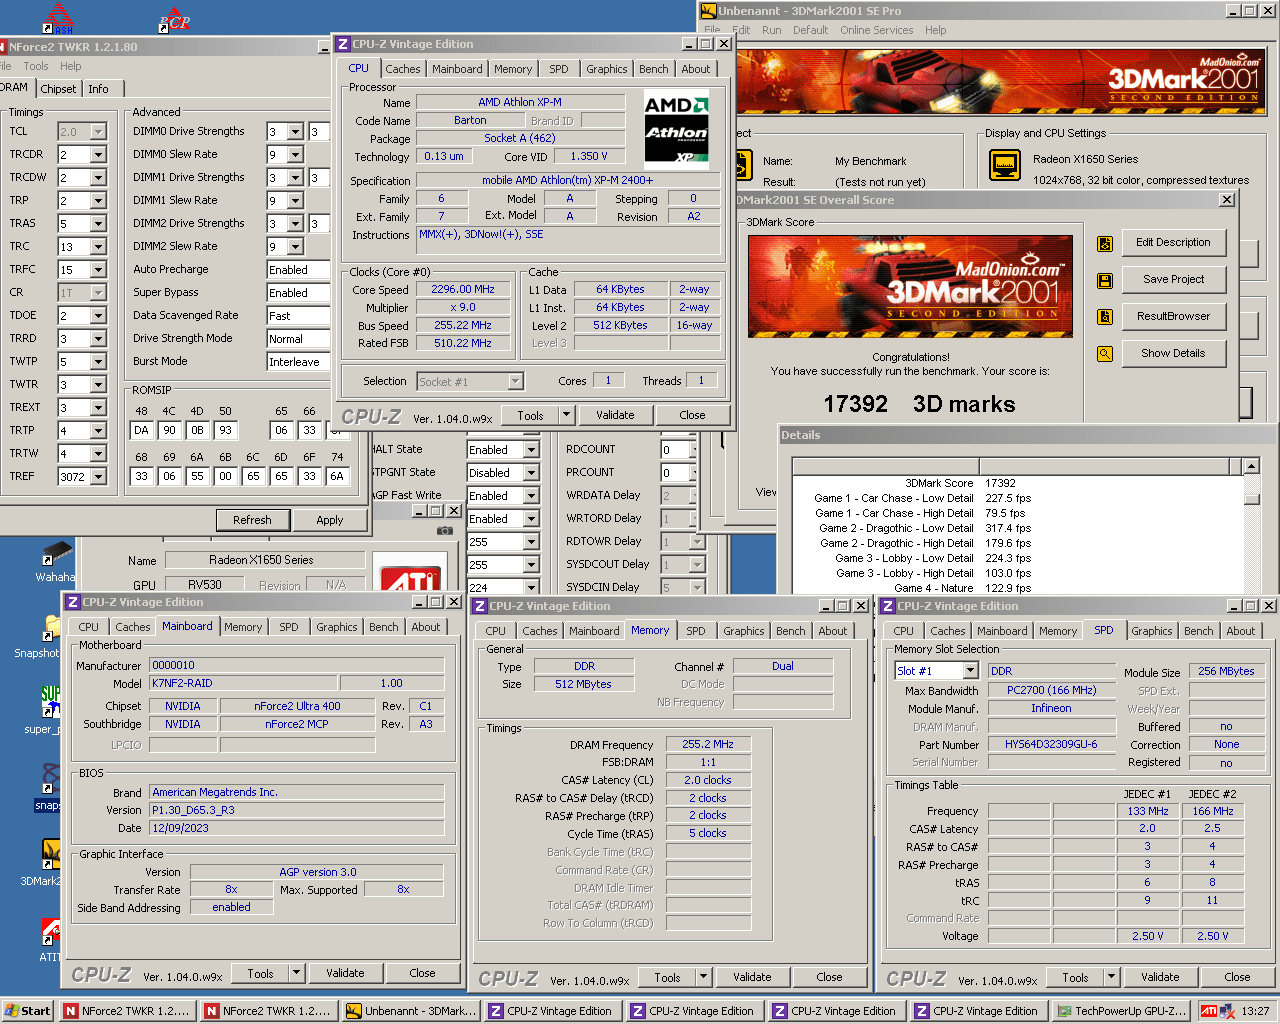Click the Show Details button
The image size is (1280, 1024).
tap(1174, 354)
